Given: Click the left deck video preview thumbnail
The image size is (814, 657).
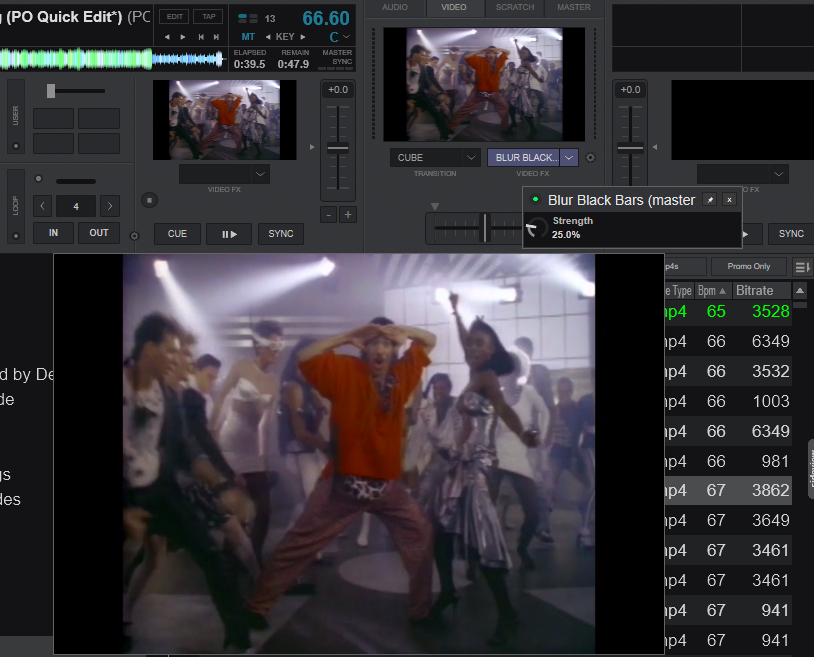Looking at the screenshot, I should click(x=224, y=119).
